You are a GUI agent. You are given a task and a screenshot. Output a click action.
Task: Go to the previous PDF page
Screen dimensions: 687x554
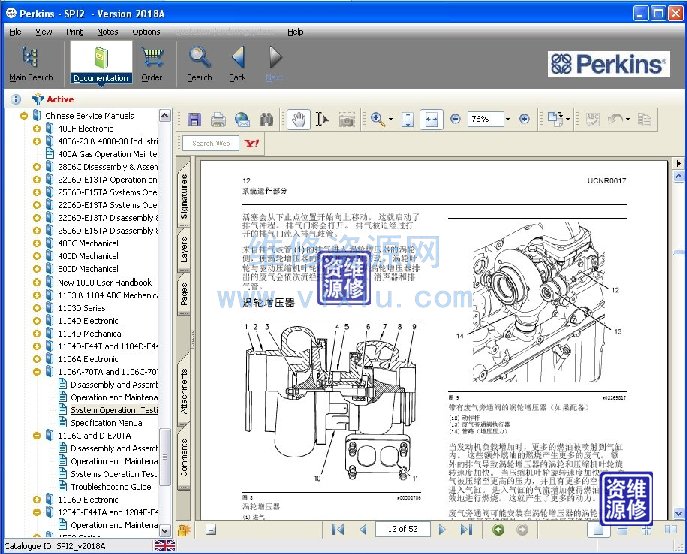click(x=363, y=530)
